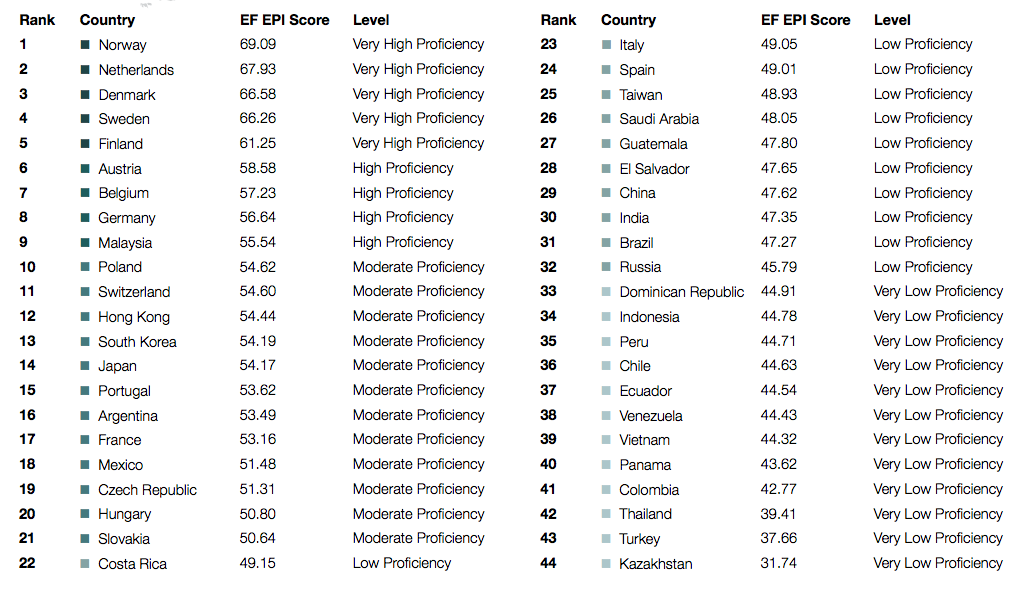Select the Hong Kong country name
This screenshot has height=591, width=1024.
point(134,317)
